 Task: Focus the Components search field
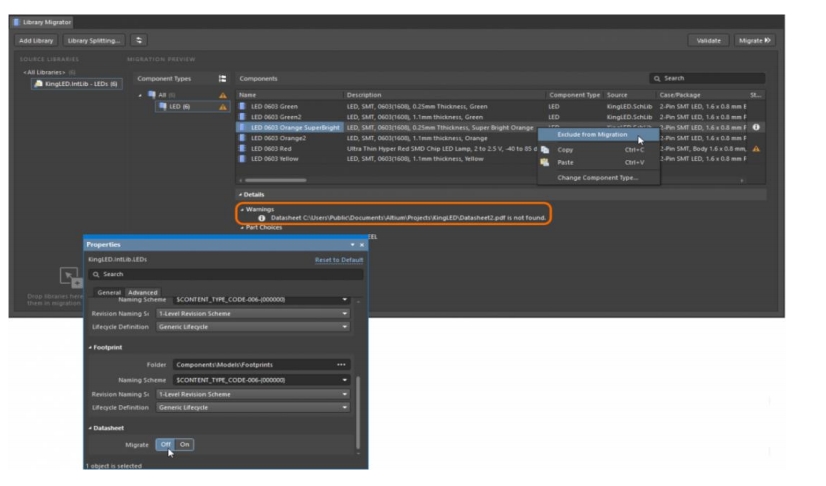click(707, 78)
